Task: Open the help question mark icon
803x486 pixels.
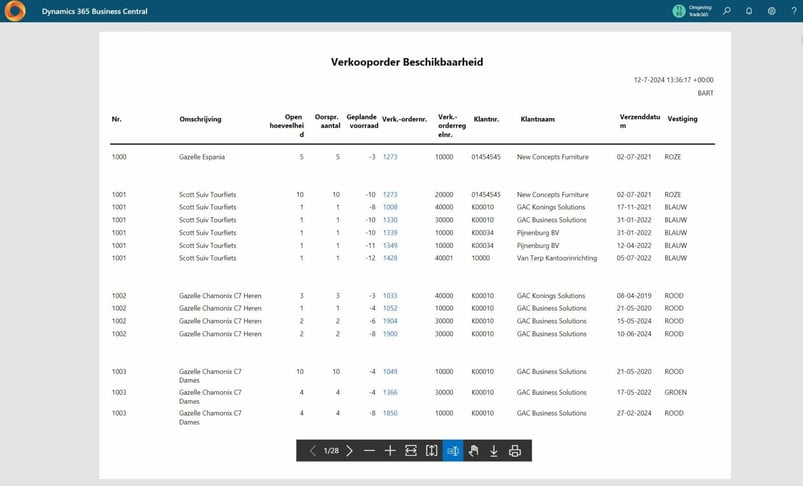Action: click(x=793, y=11)
